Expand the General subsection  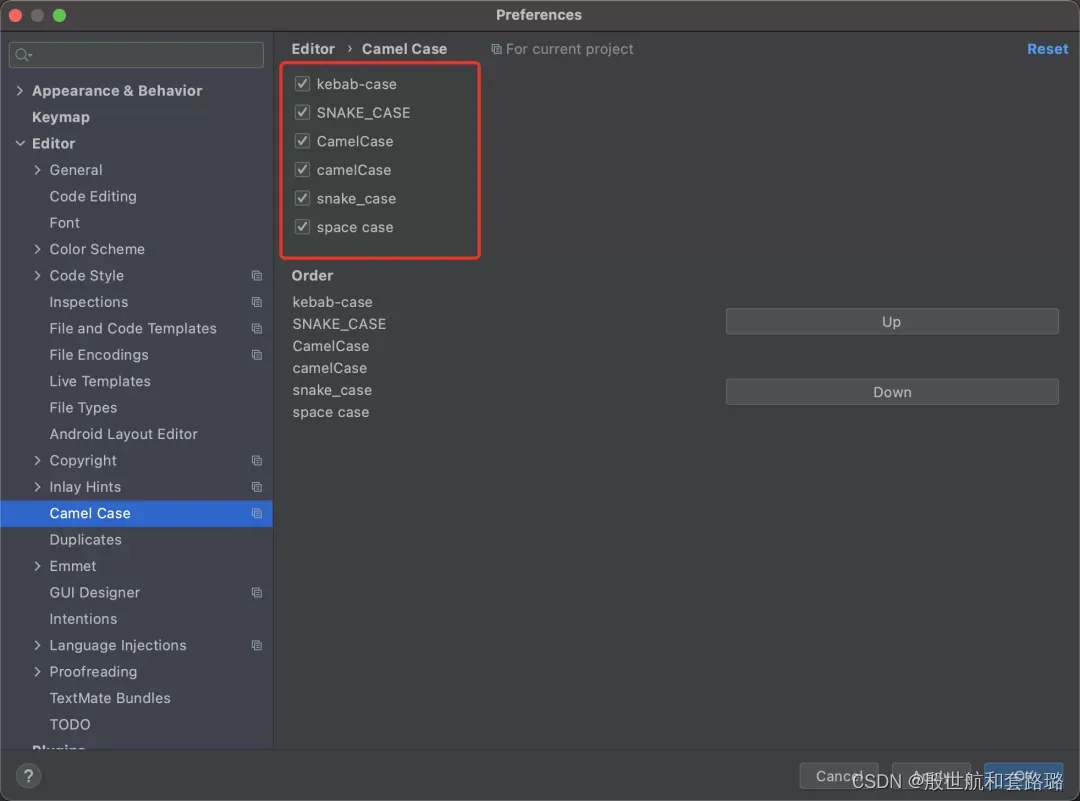[37, 169]
